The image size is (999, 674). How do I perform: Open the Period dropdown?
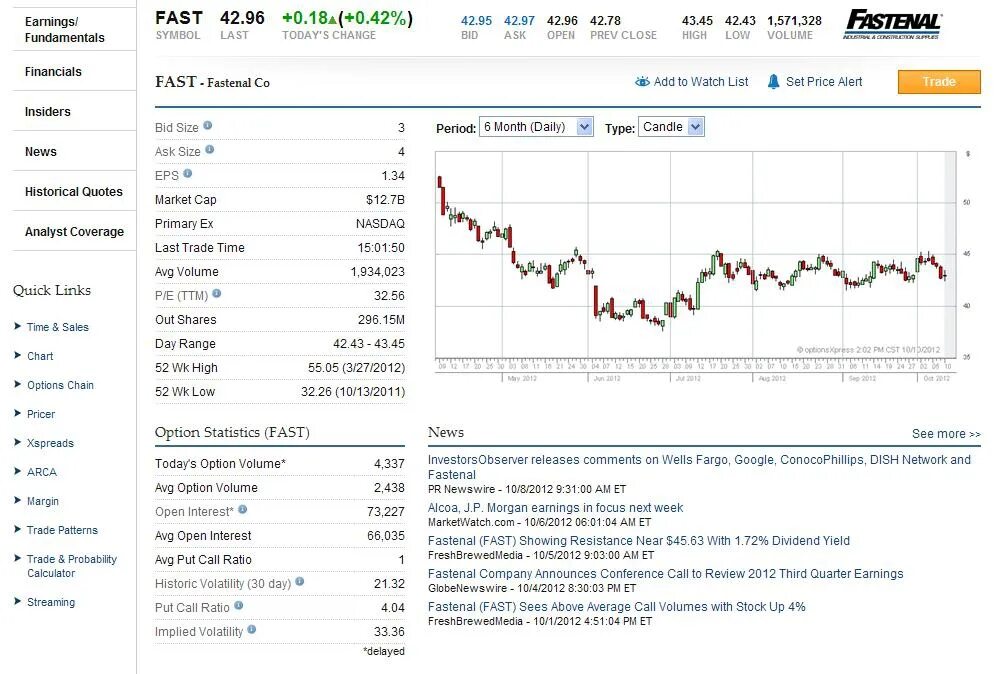(x=536, y=127)
